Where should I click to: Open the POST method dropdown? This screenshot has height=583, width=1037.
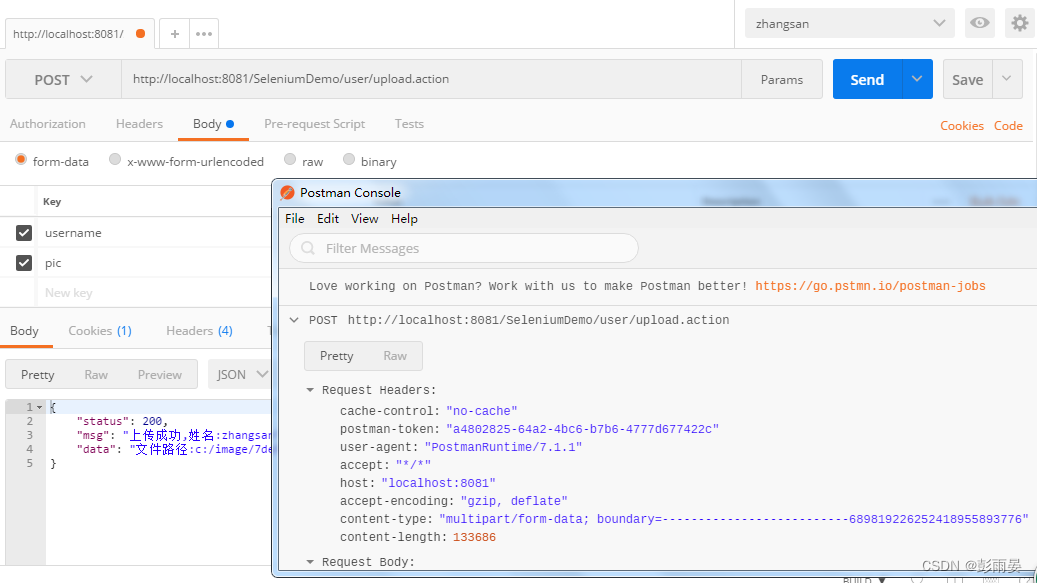[x=63, y=79]
